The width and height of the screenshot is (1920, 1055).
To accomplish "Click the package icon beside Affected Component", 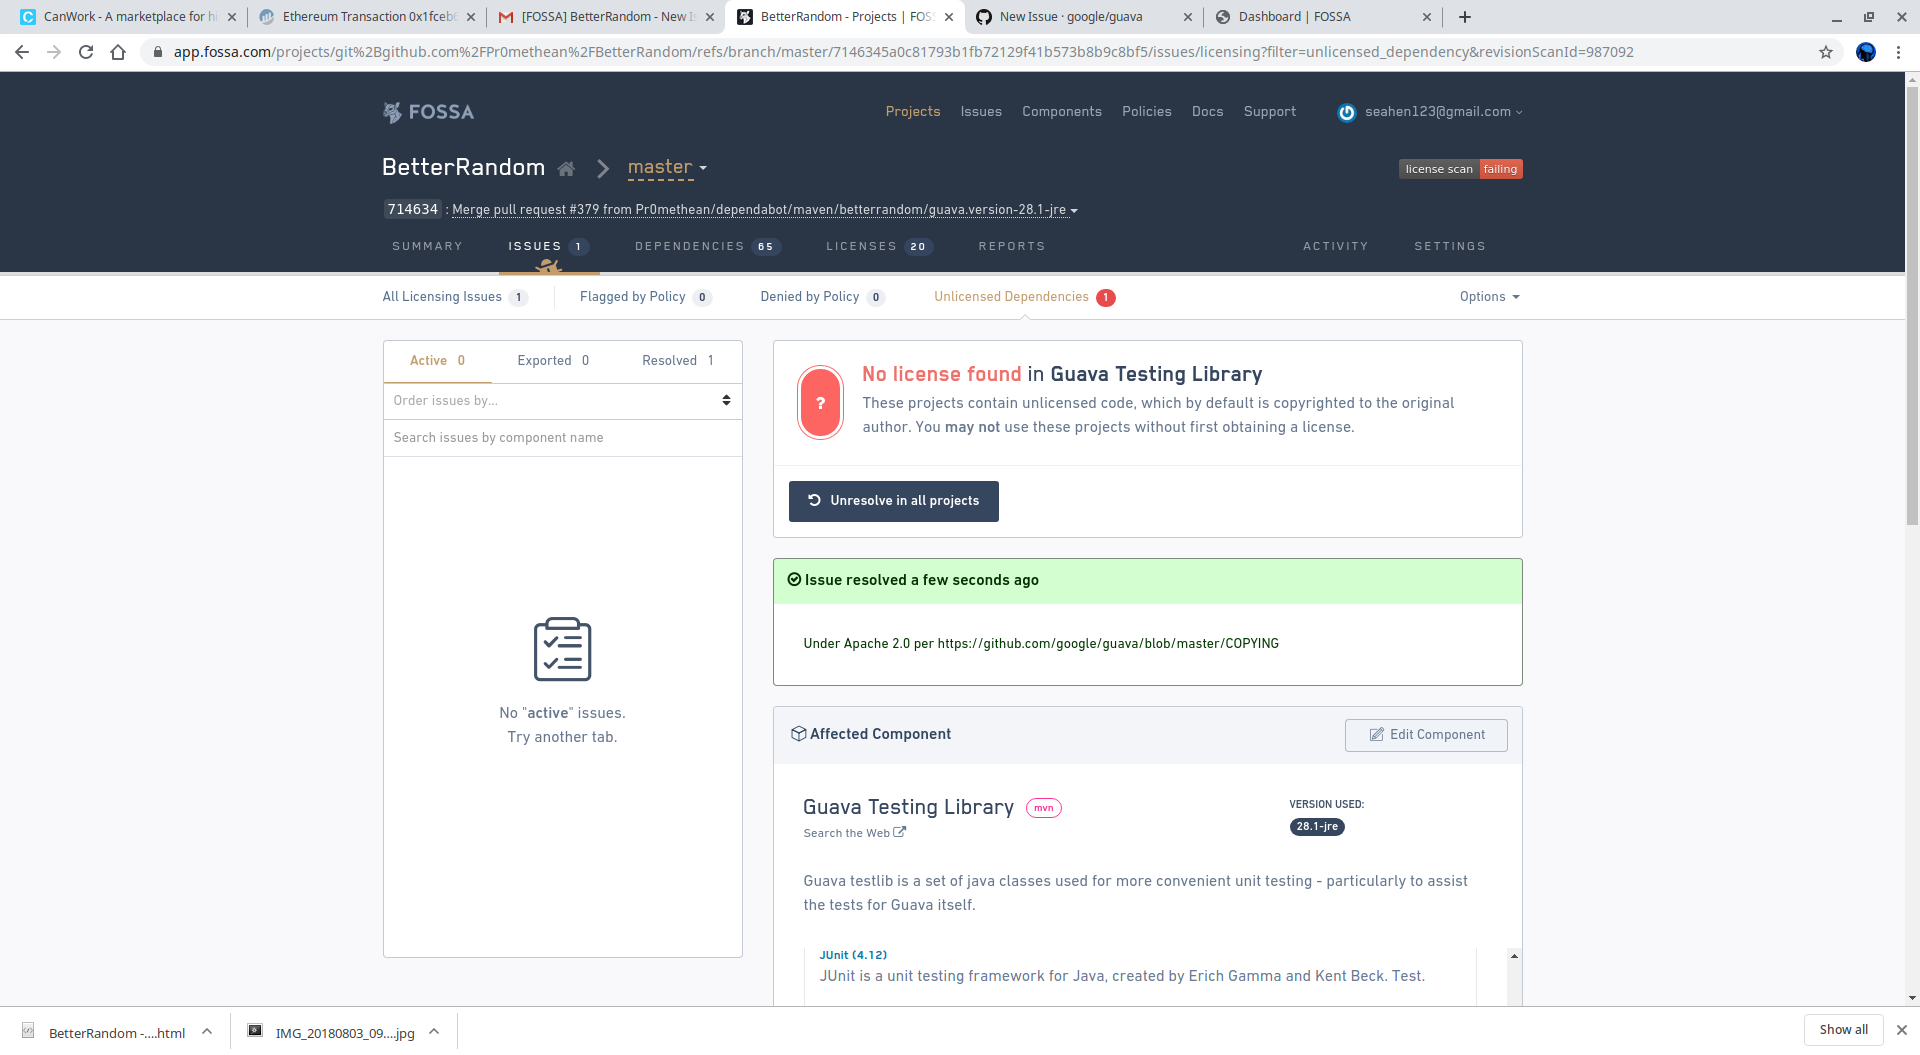I will 798,734.
